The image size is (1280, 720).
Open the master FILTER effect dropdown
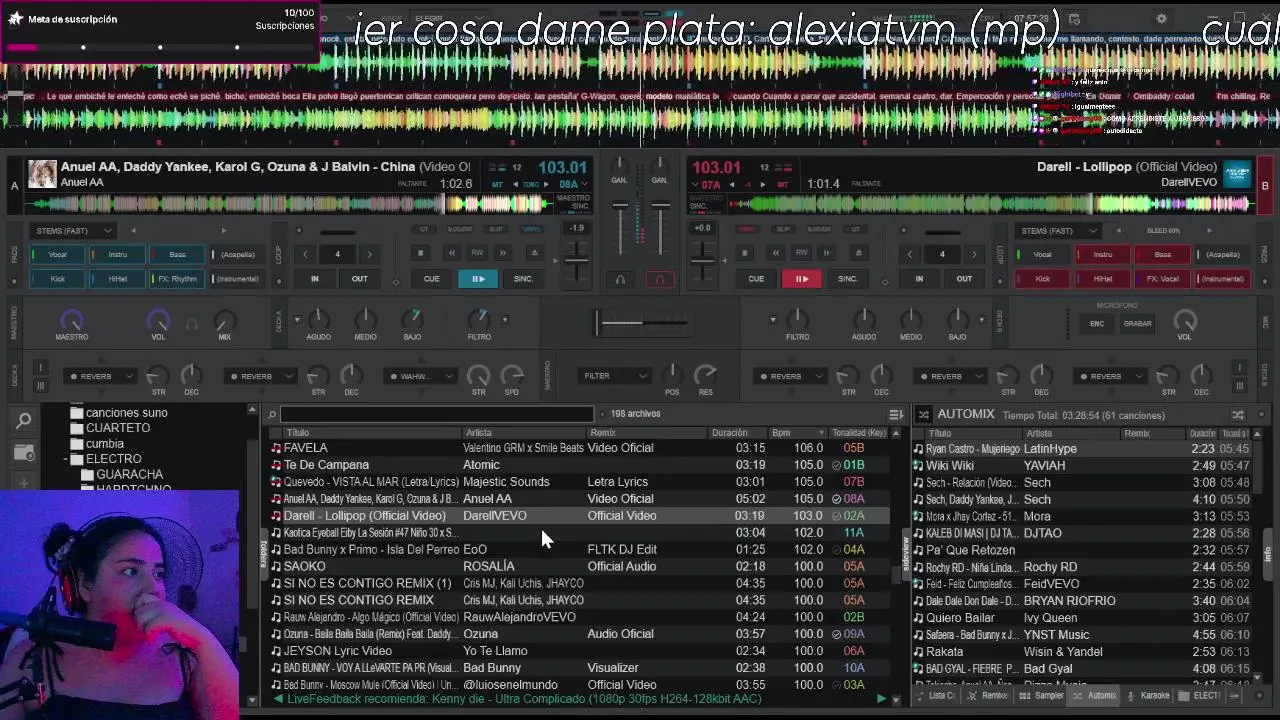[x=616, y=377]
